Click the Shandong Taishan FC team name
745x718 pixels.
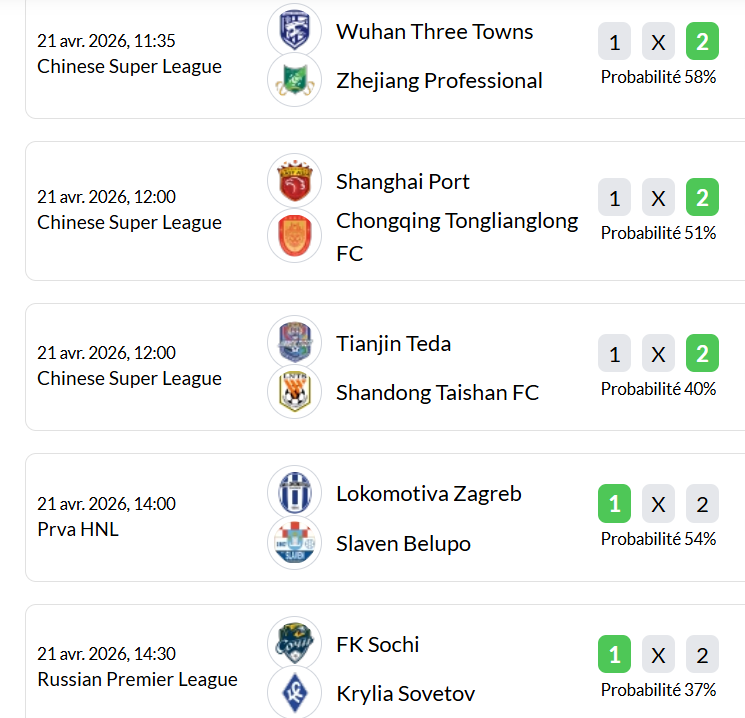pyautogui.click(x=437, y=393)
